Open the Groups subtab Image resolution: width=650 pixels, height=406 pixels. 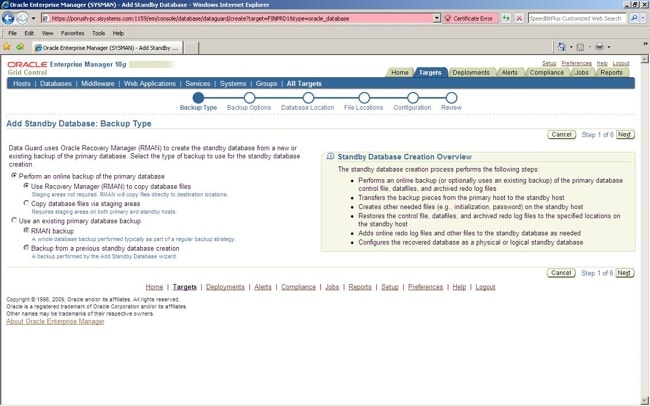(266, 84)
